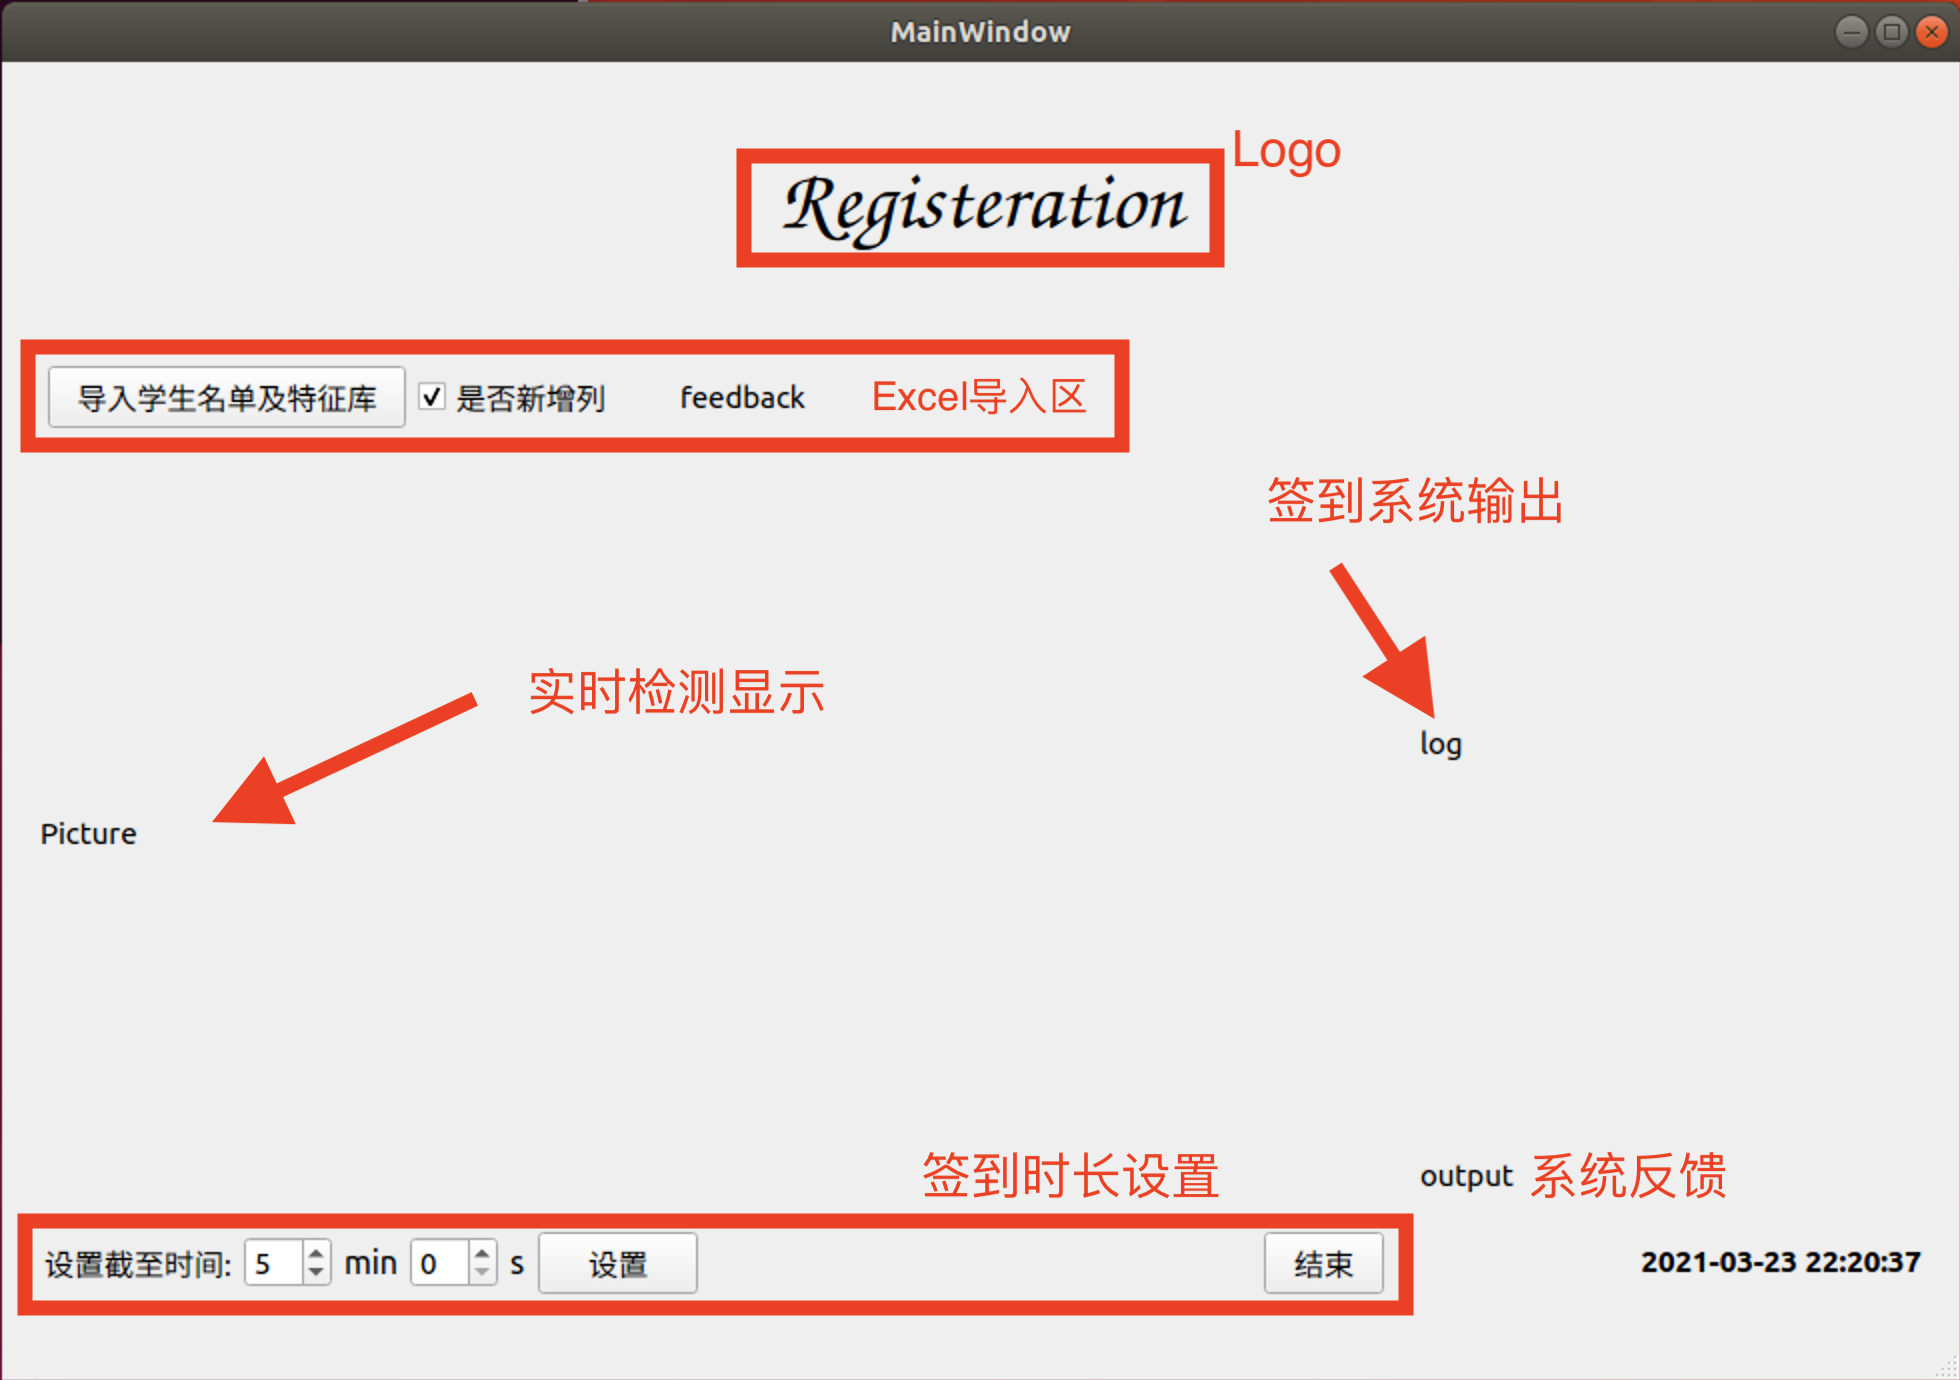Viewport: 1960px width, 1380px height.
Task: Click the feedback label
Action: [x=742, y=398]
